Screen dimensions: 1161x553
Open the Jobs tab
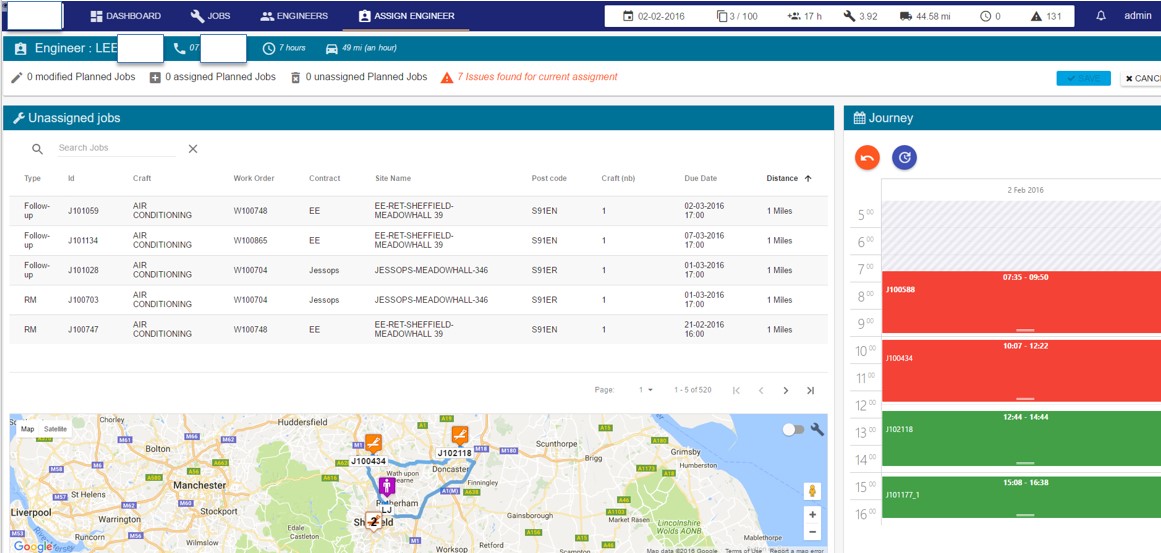point(210,16)
